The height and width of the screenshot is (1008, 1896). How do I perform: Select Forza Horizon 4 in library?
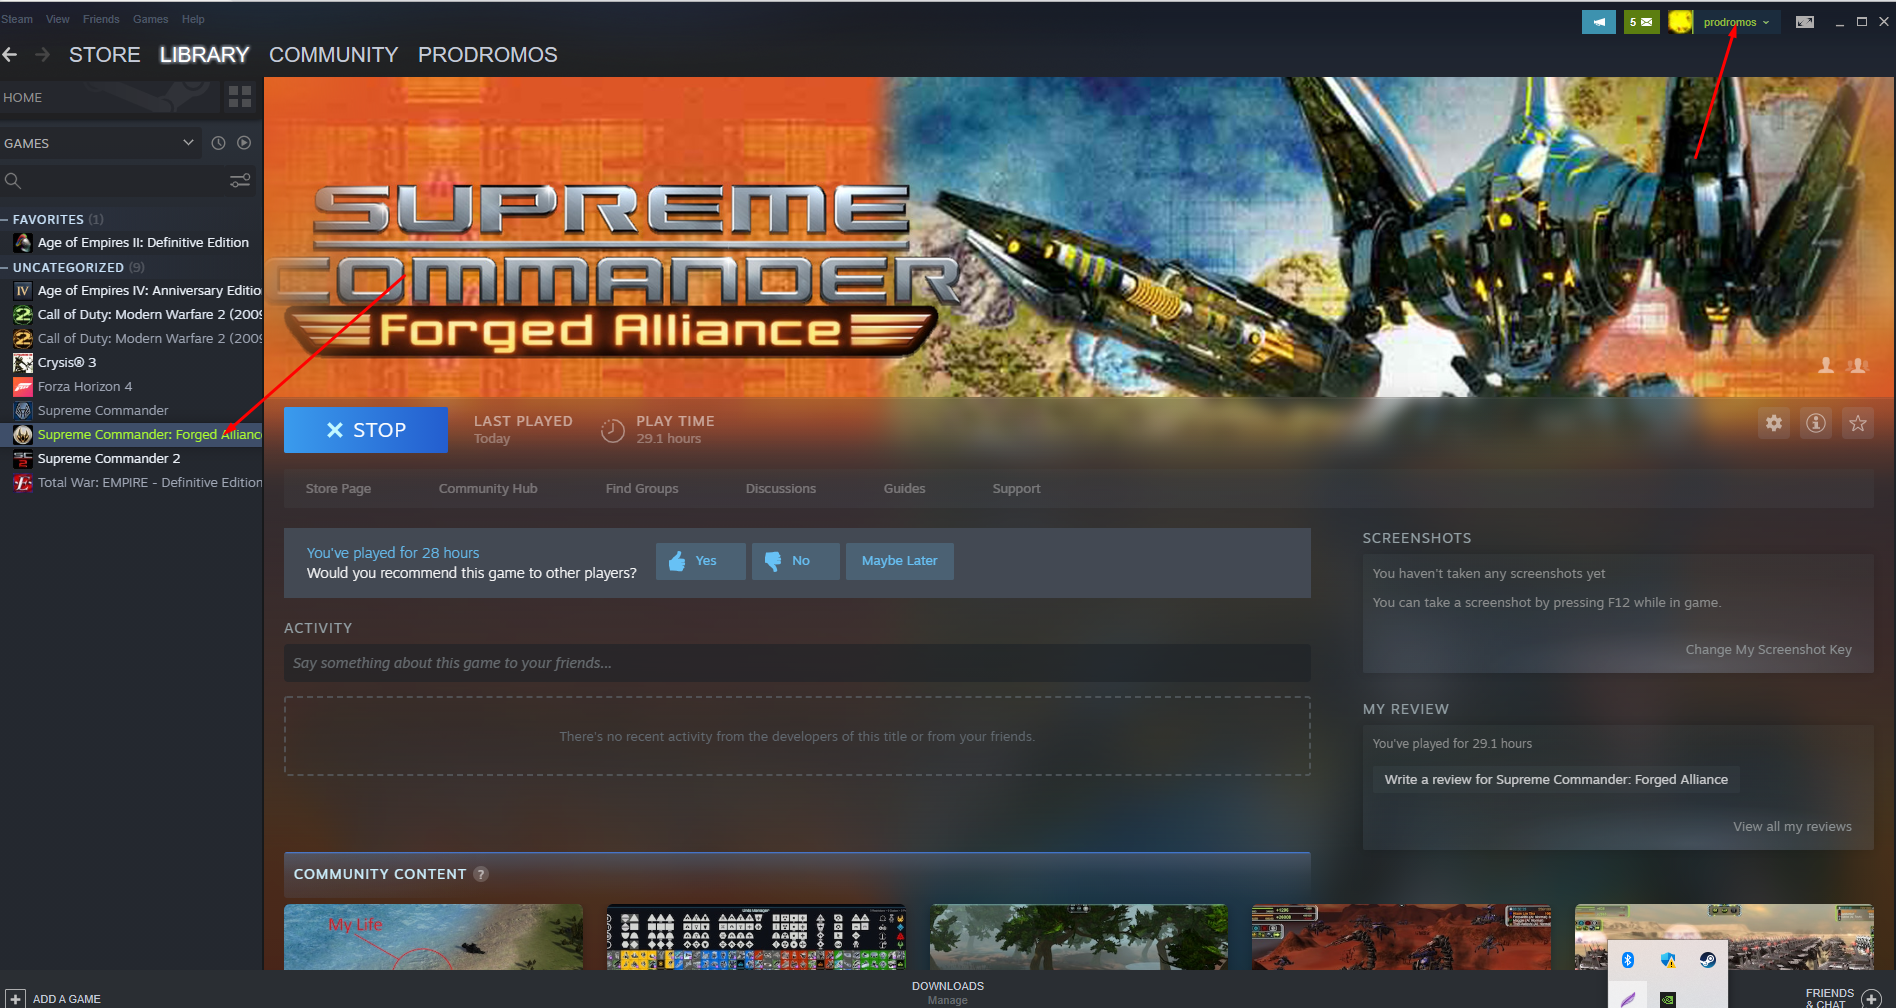coord(131,386)
